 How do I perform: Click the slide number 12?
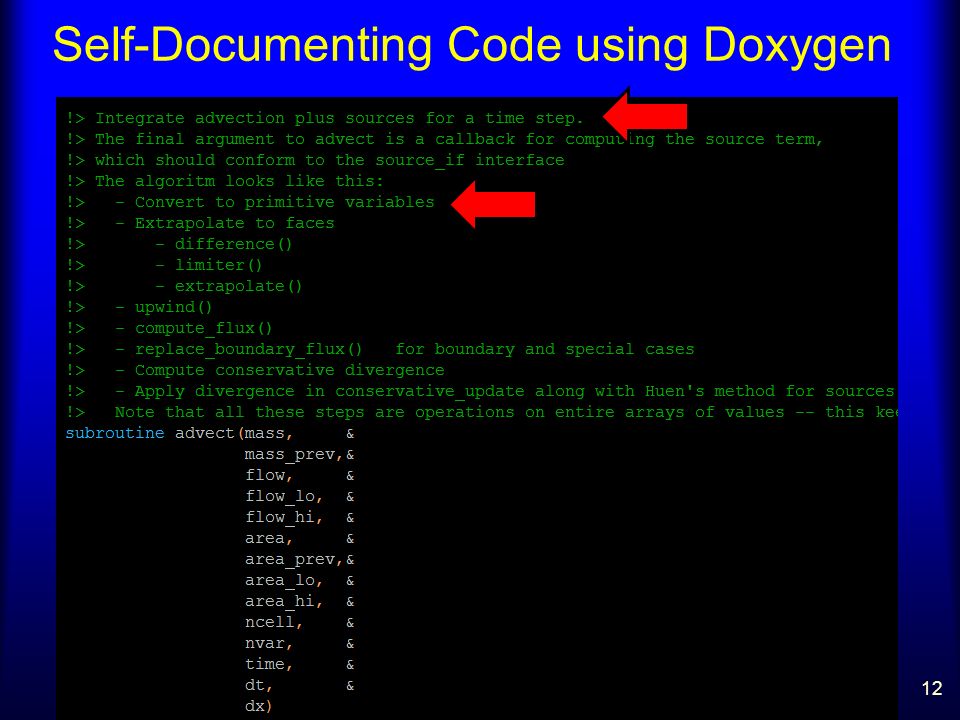pos(932,688)
